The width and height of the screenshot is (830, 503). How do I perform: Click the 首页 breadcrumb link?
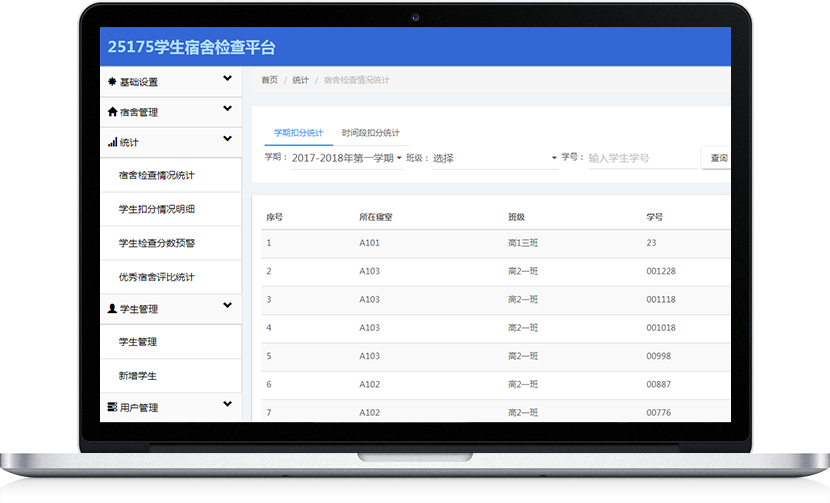point(269,80)
